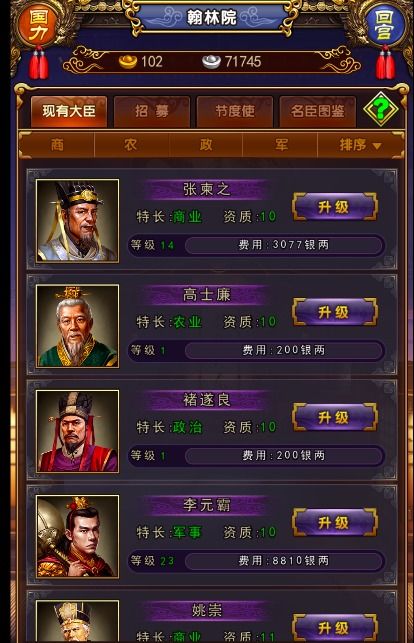Open the green question mark help icon
Viewport: 414px width, 643px height.
click(381, 109)
